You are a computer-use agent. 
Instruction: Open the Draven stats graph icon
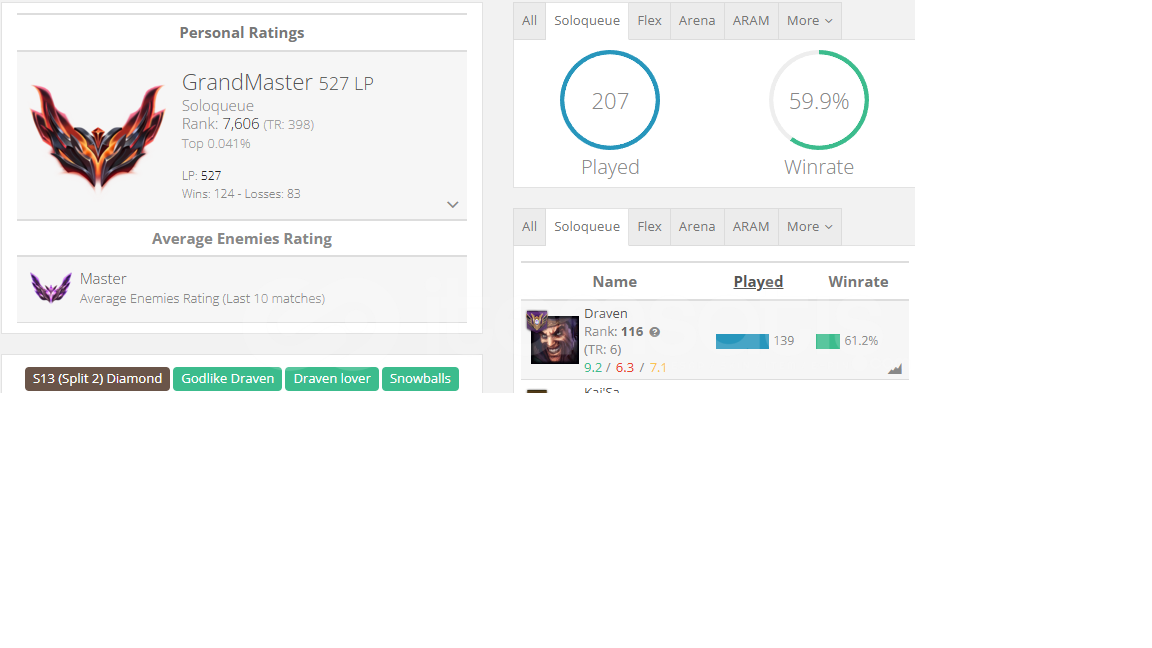(x=894, y=369)
